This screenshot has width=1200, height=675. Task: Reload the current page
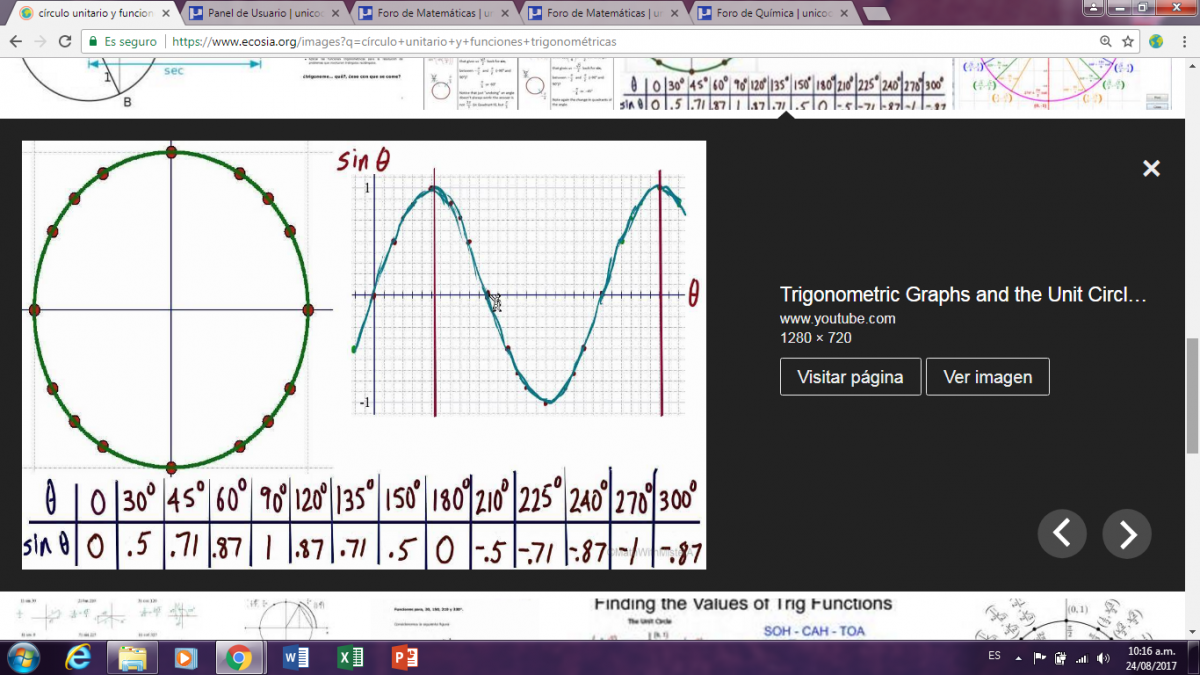coord(65,42)
